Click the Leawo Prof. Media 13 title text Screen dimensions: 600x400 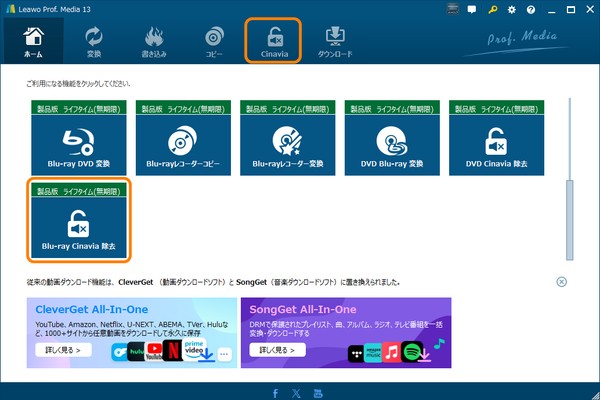54,9
